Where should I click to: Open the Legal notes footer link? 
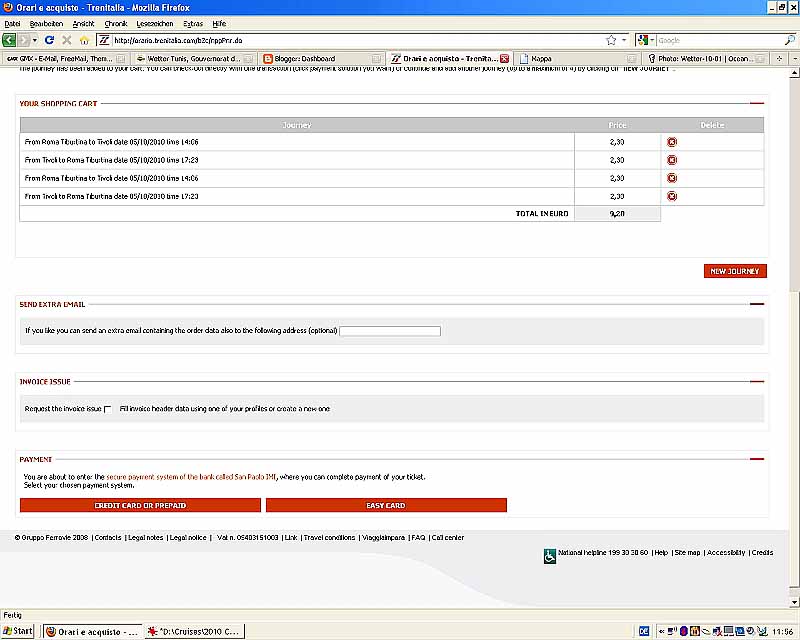coord(145,537)
